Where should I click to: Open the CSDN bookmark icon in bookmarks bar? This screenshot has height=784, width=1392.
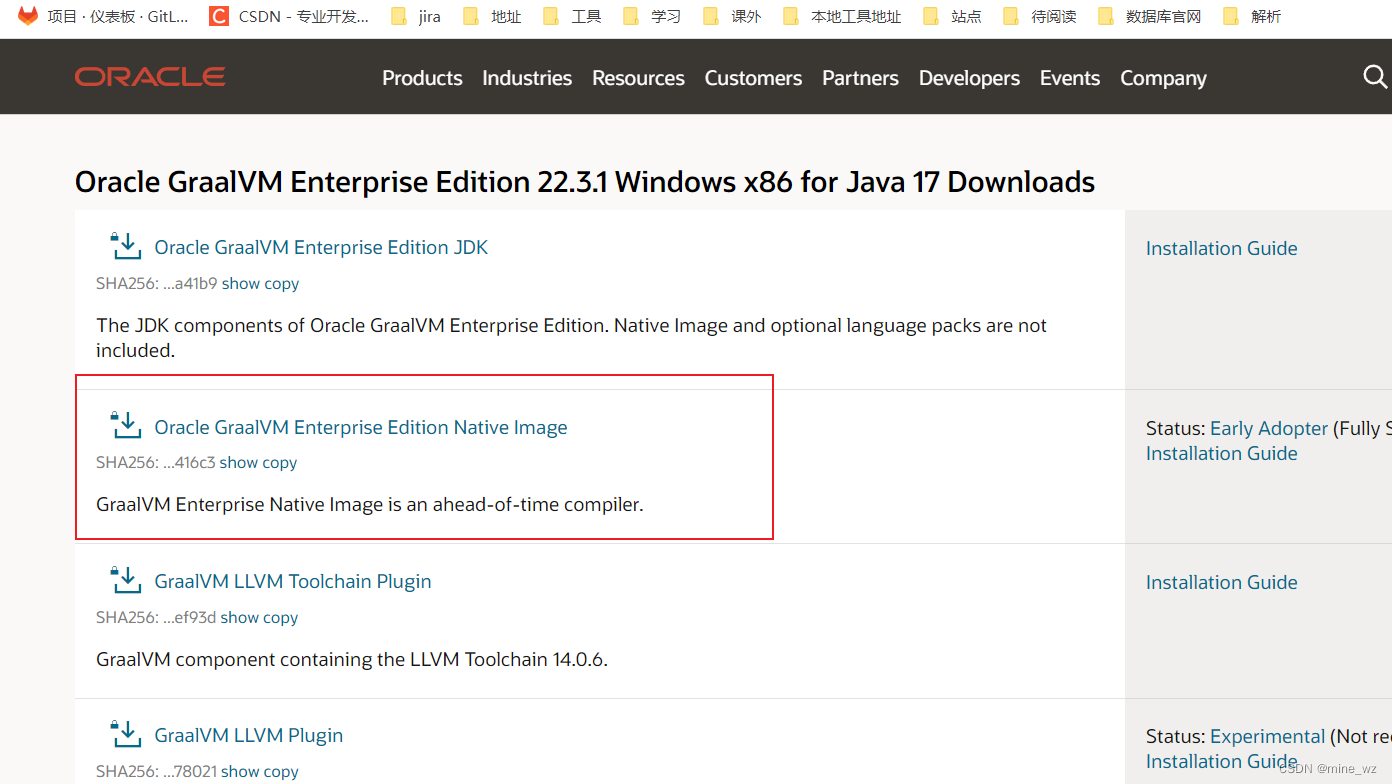(217, 15)
